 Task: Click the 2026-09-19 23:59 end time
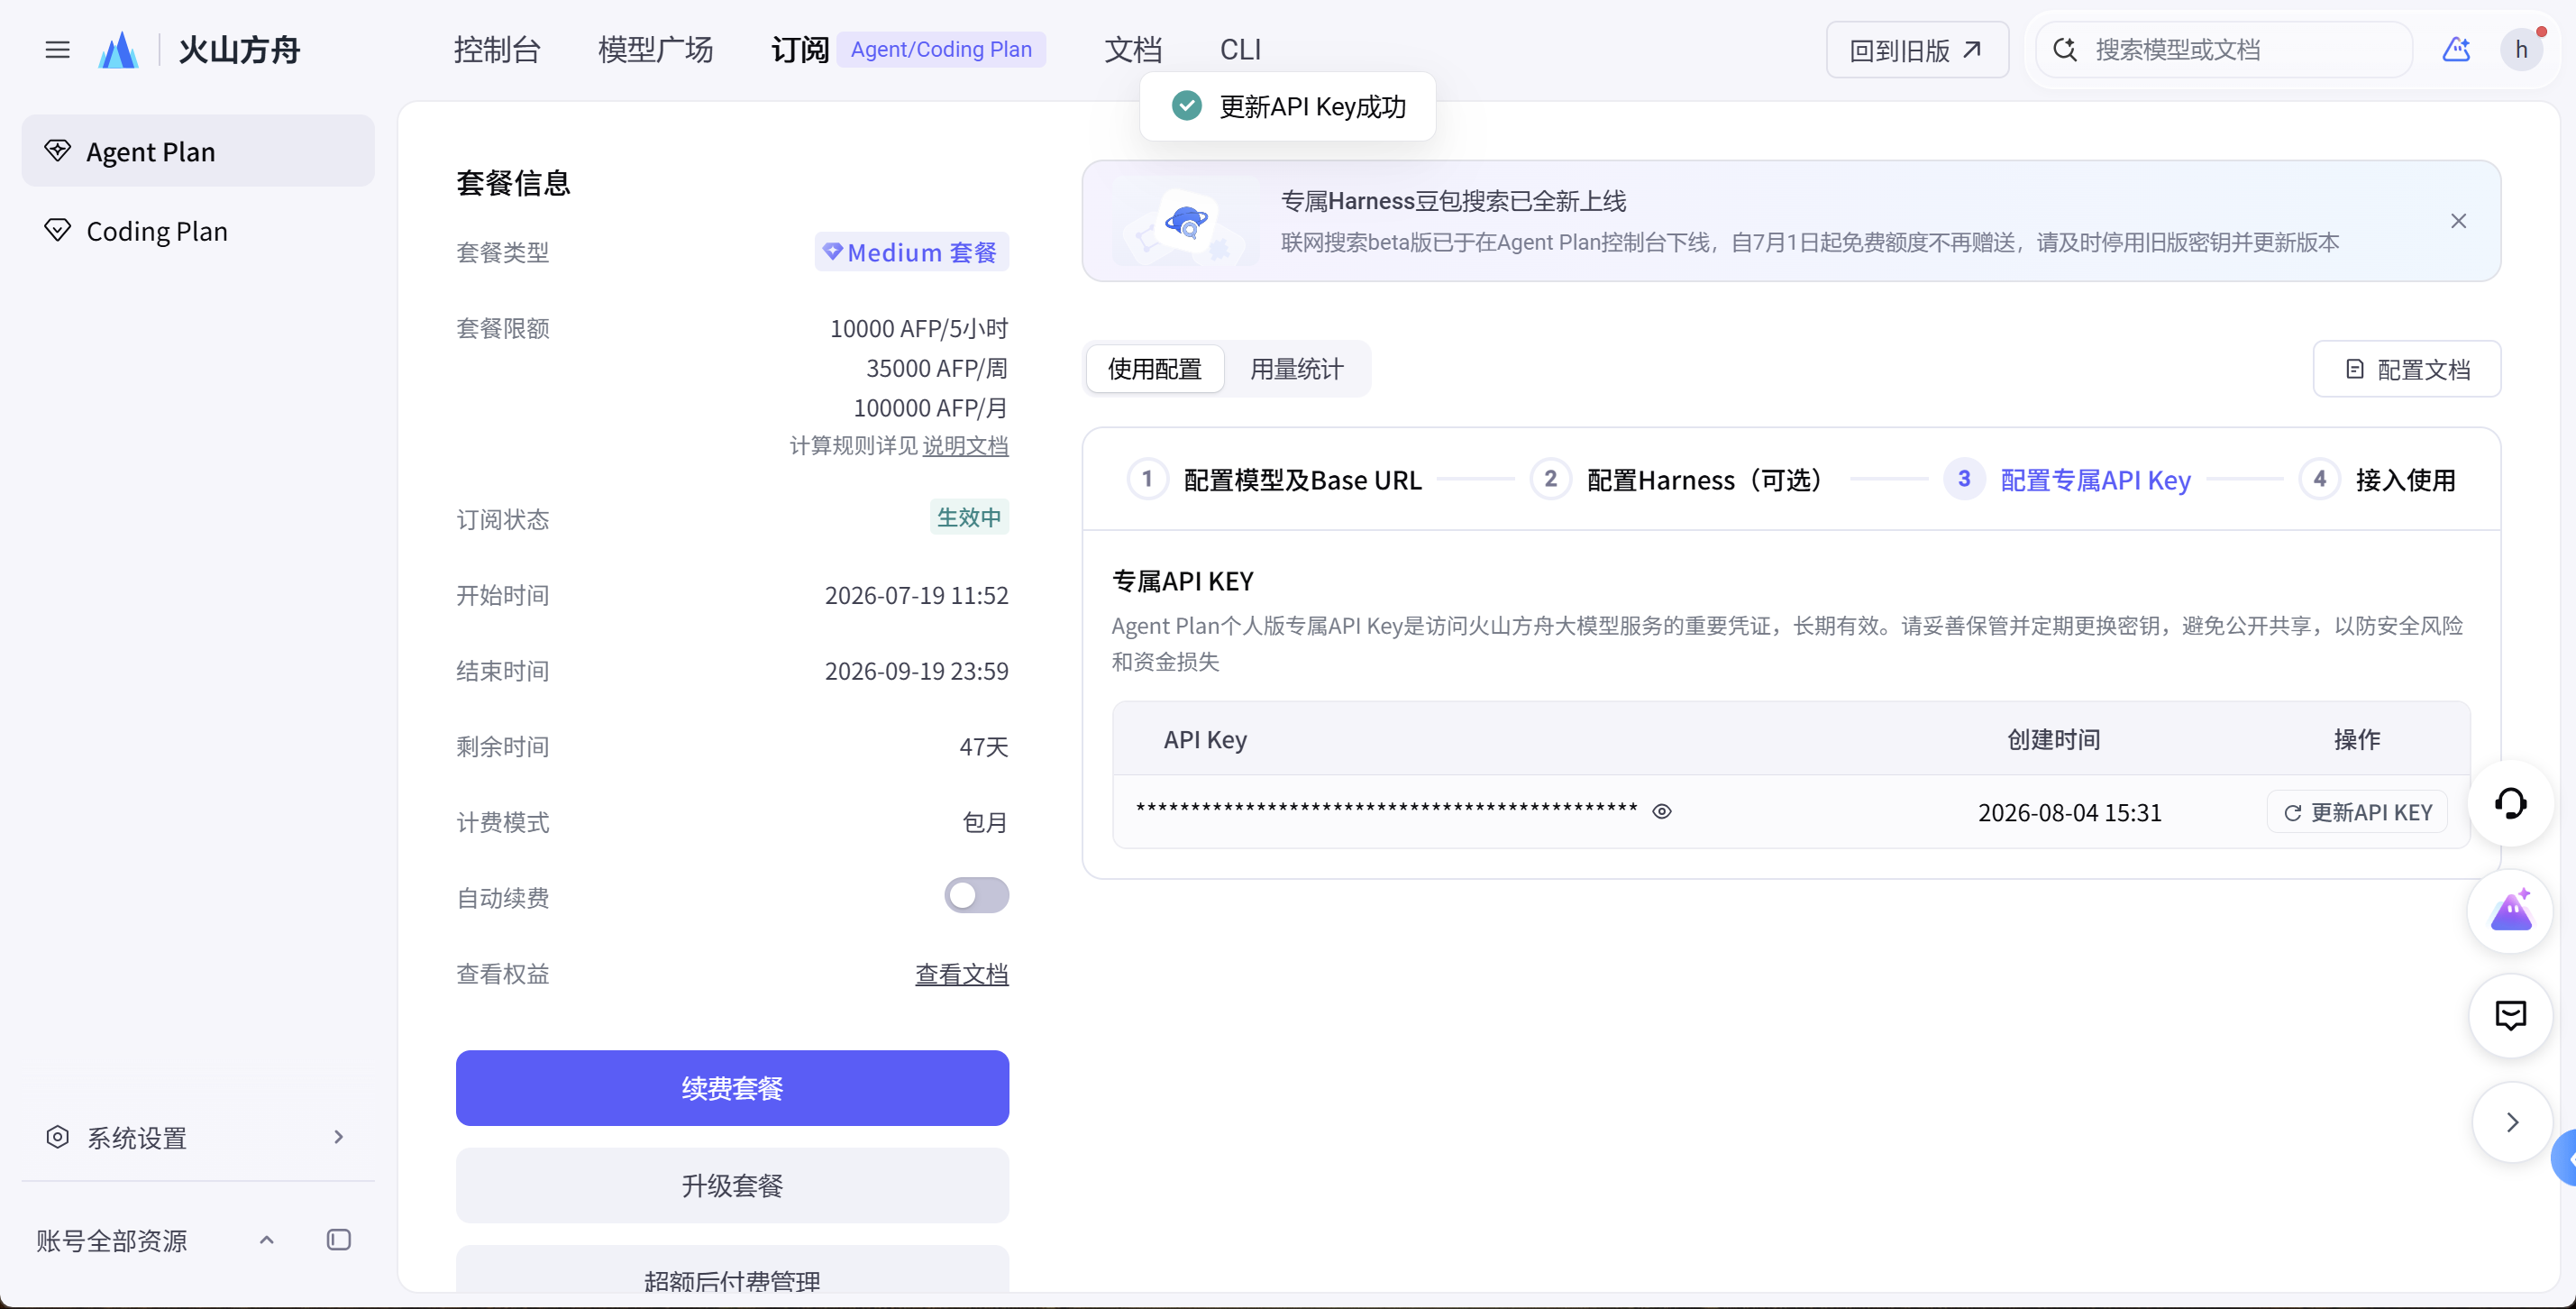point(916,670)
